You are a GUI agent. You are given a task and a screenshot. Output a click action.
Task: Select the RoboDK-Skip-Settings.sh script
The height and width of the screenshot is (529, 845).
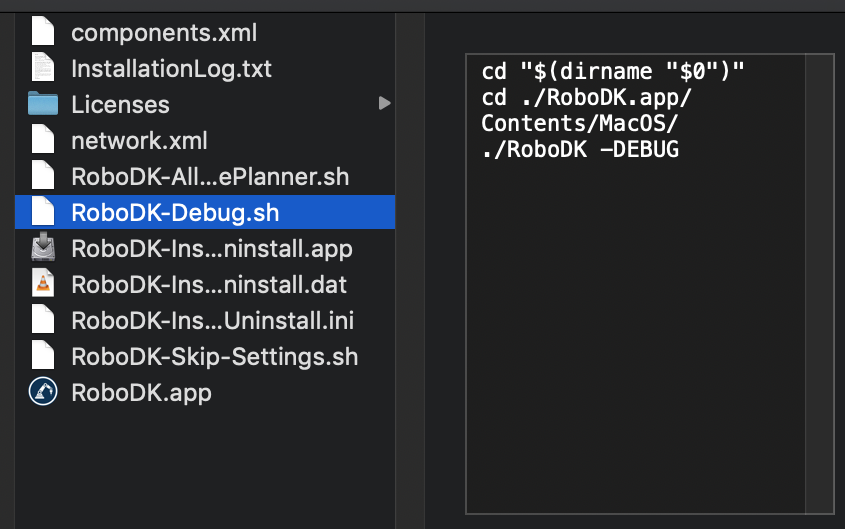point(214,356)
